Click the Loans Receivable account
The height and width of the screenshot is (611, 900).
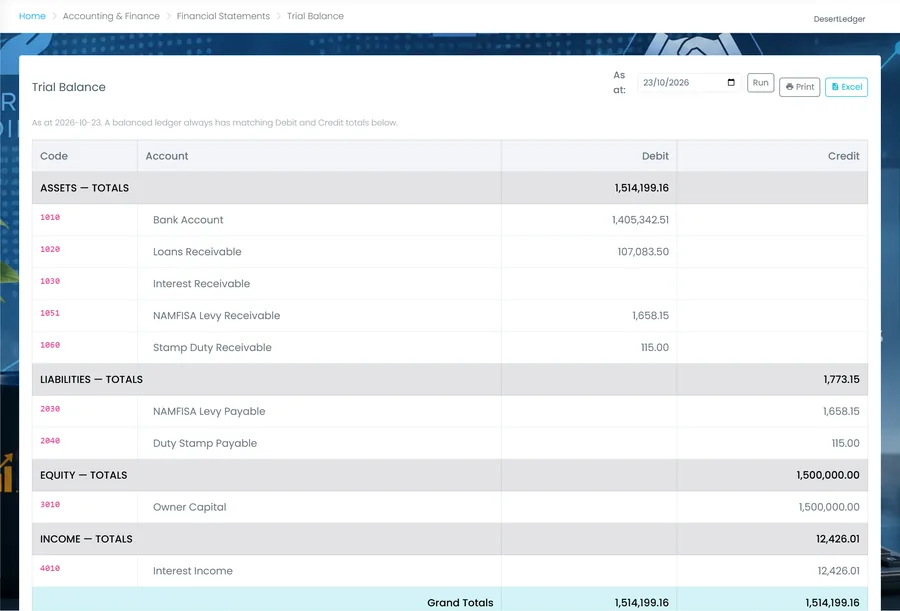pos(197,252)
